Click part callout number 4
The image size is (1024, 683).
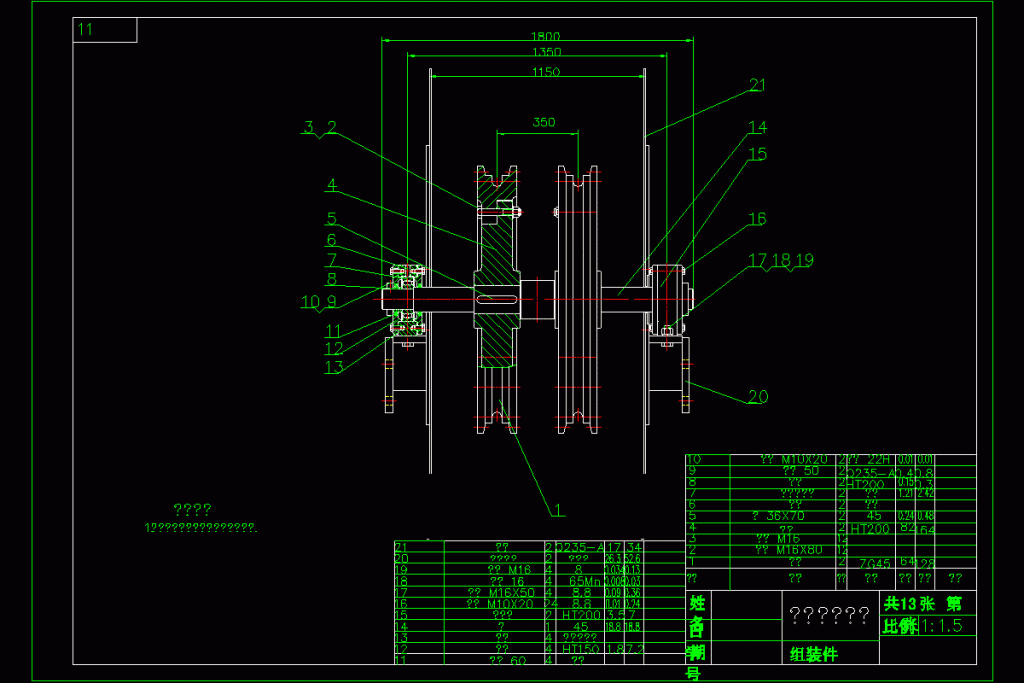[x=331, y=185]
